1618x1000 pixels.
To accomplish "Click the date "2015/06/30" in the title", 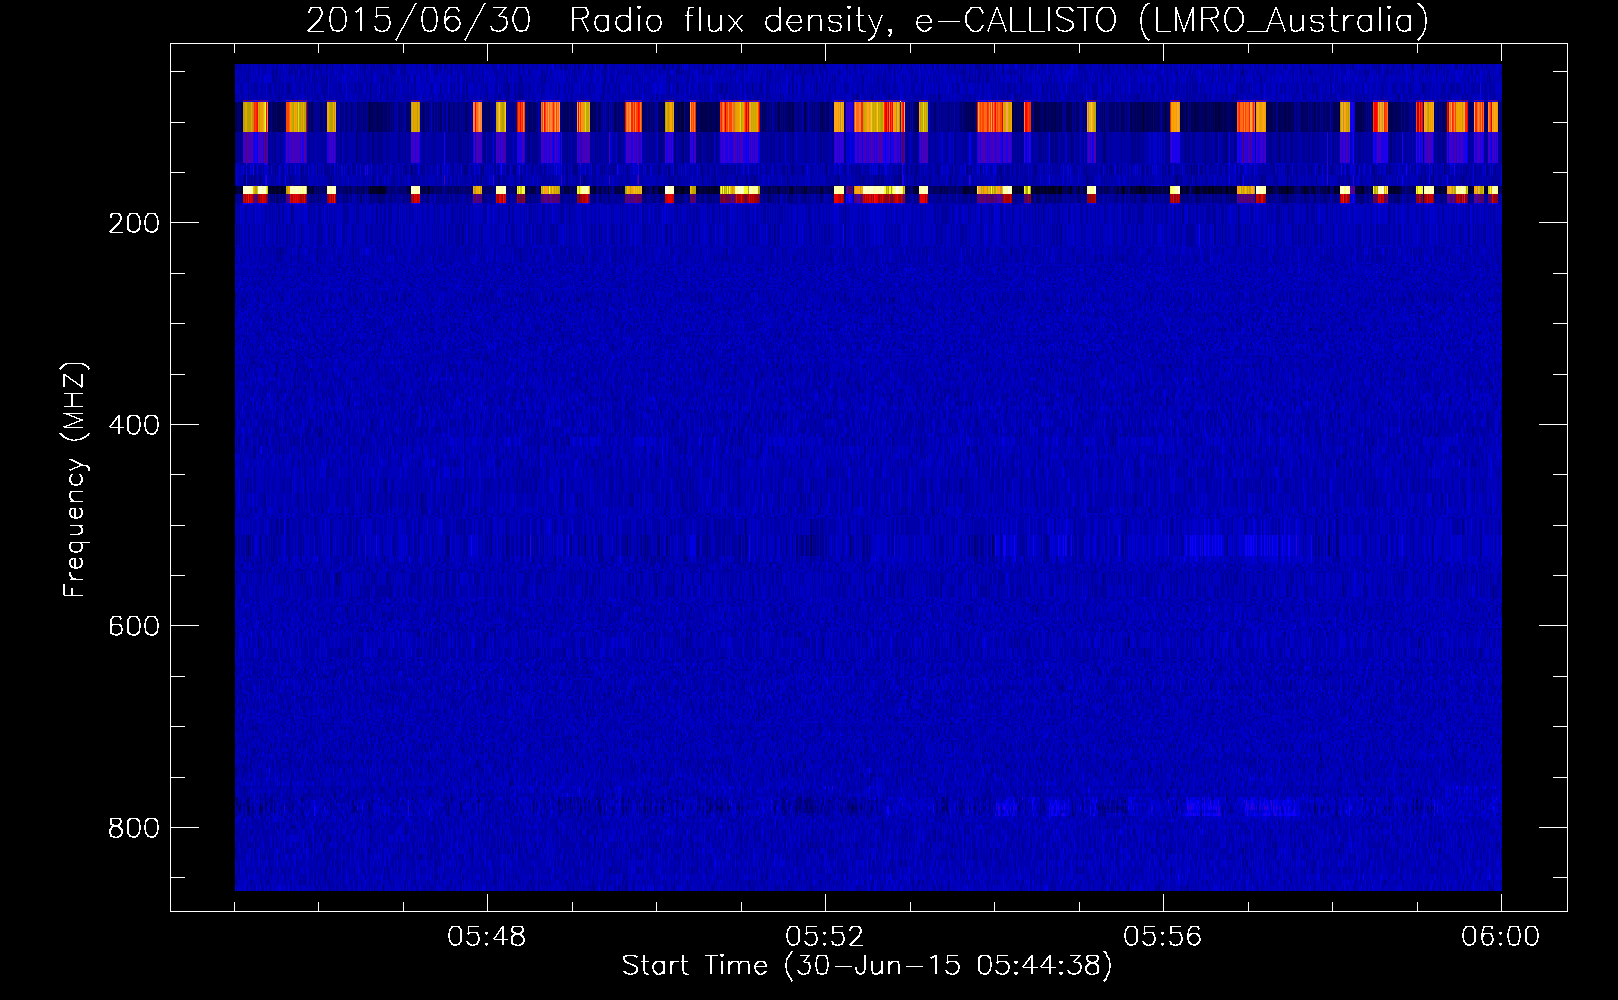I will (x=418, y=19).
